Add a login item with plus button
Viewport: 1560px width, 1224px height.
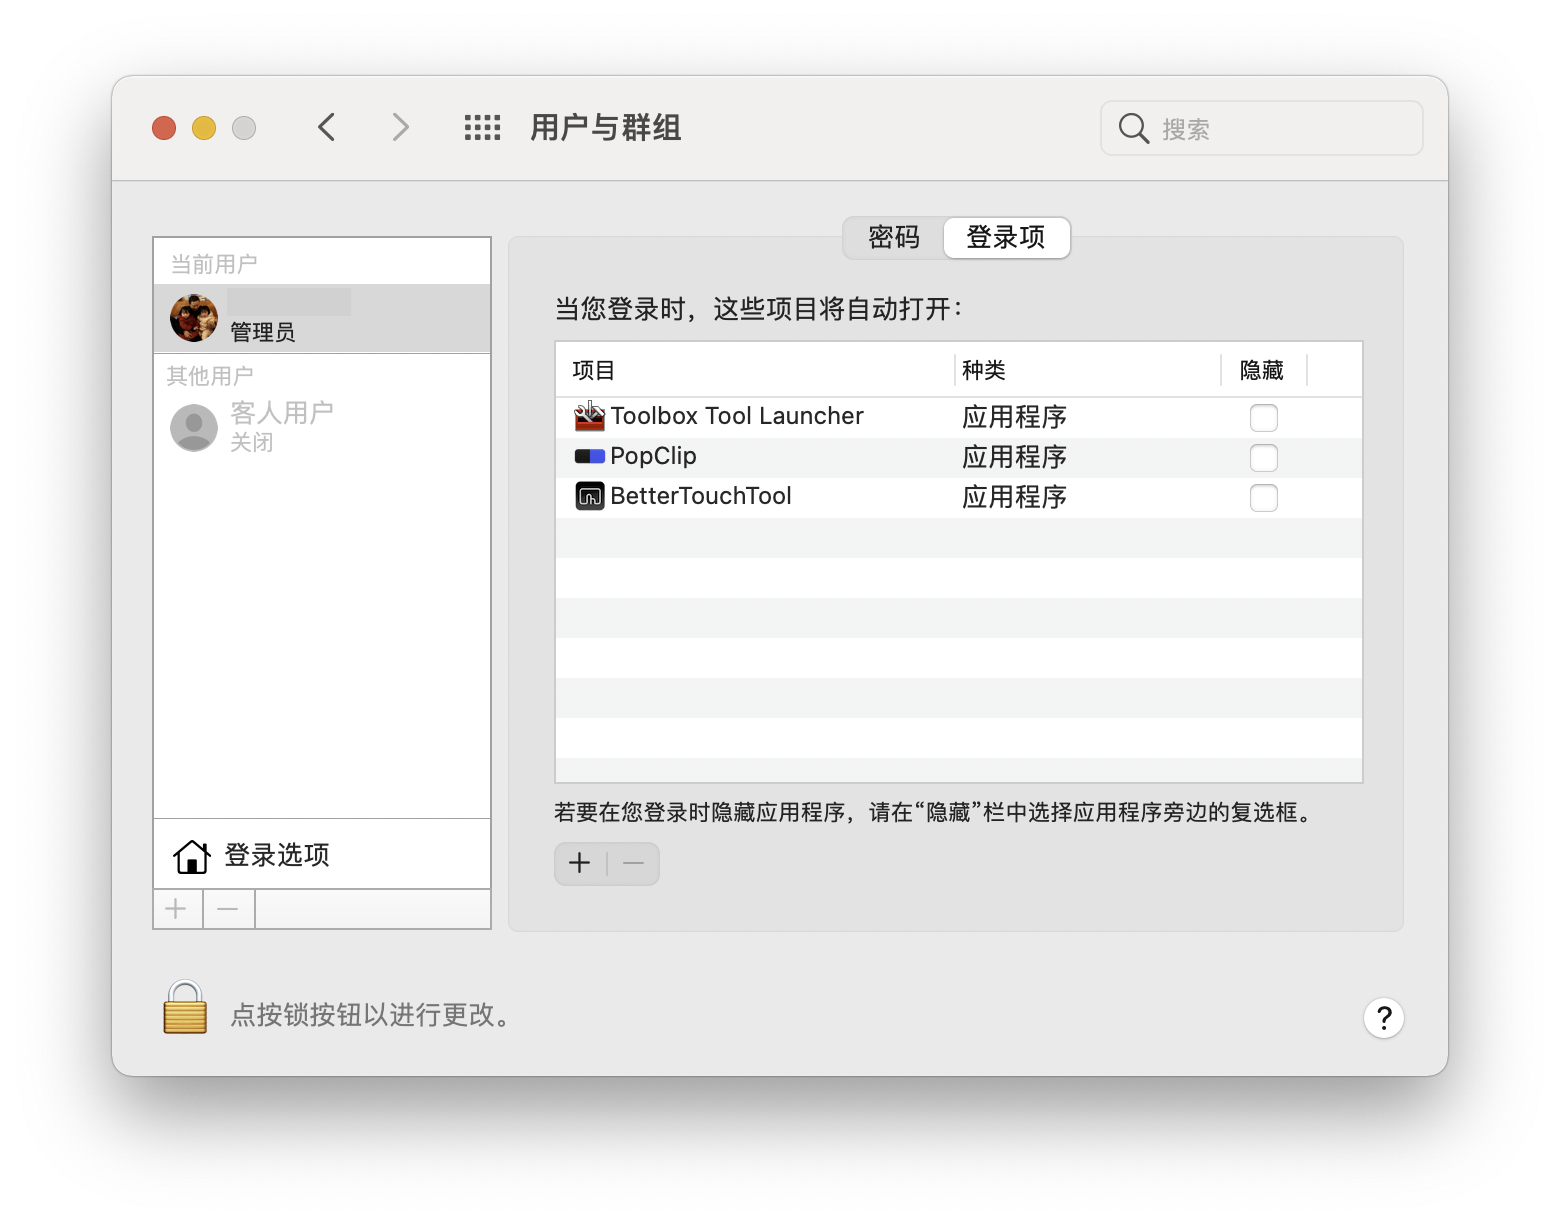click(580, 864)
